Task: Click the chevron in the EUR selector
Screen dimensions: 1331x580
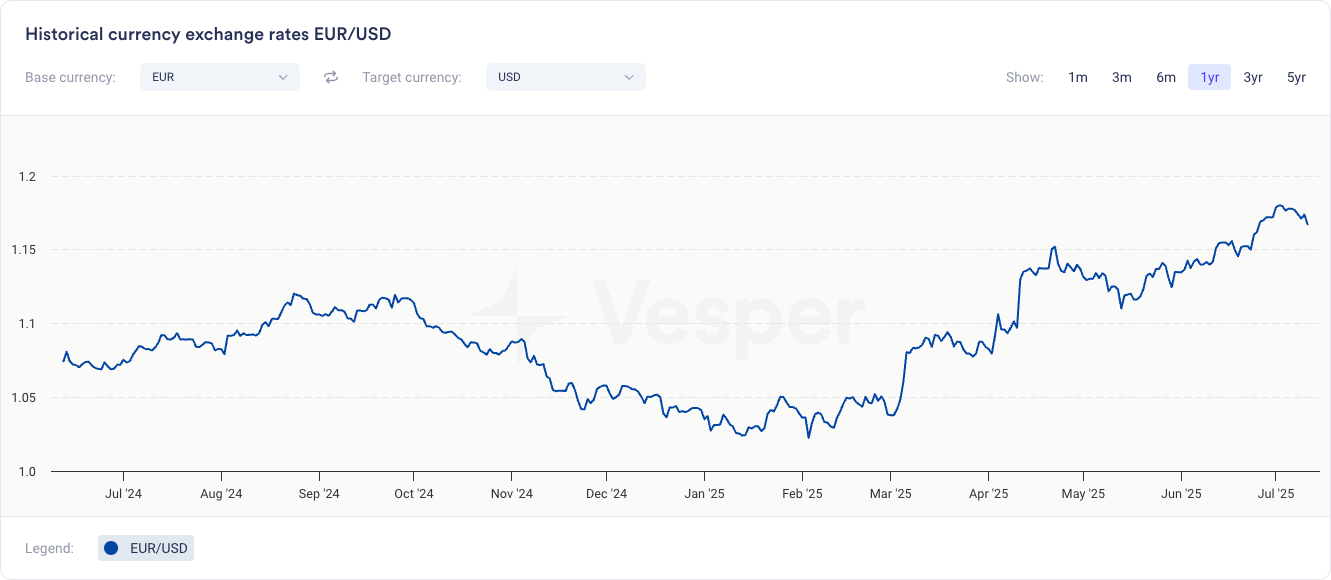Action: click(283, 77)
